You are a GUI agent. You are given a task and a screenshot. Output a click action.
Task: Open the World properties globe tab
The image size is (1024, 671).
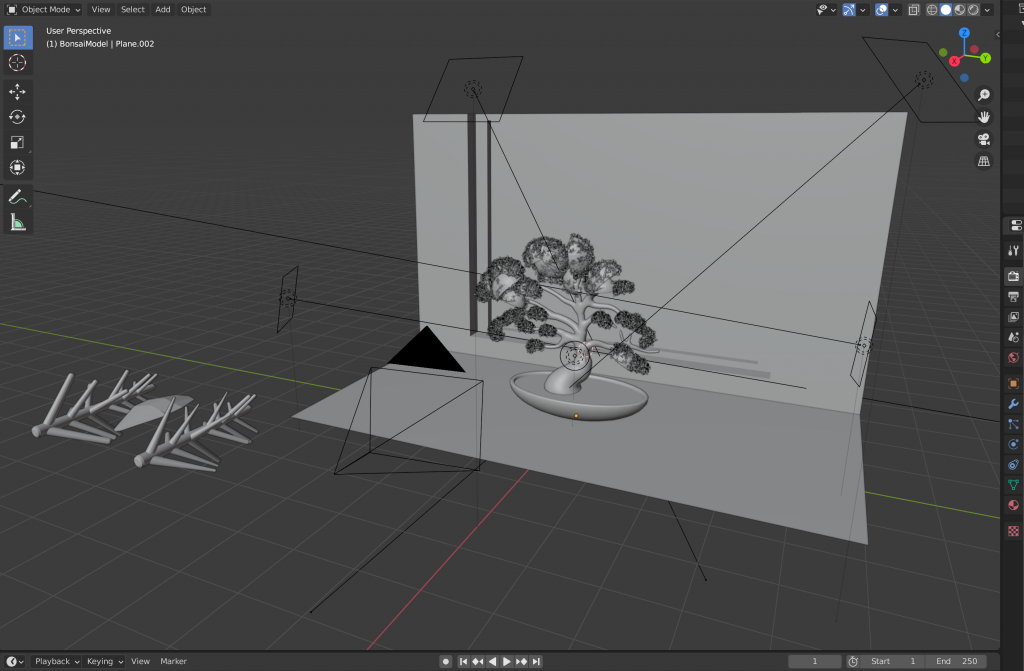(x=1013, y=357)
